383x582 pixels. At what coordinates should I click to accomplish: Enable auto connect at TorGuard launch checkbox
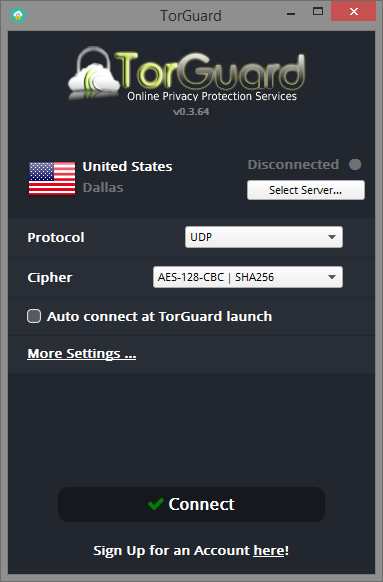(34, 316)
